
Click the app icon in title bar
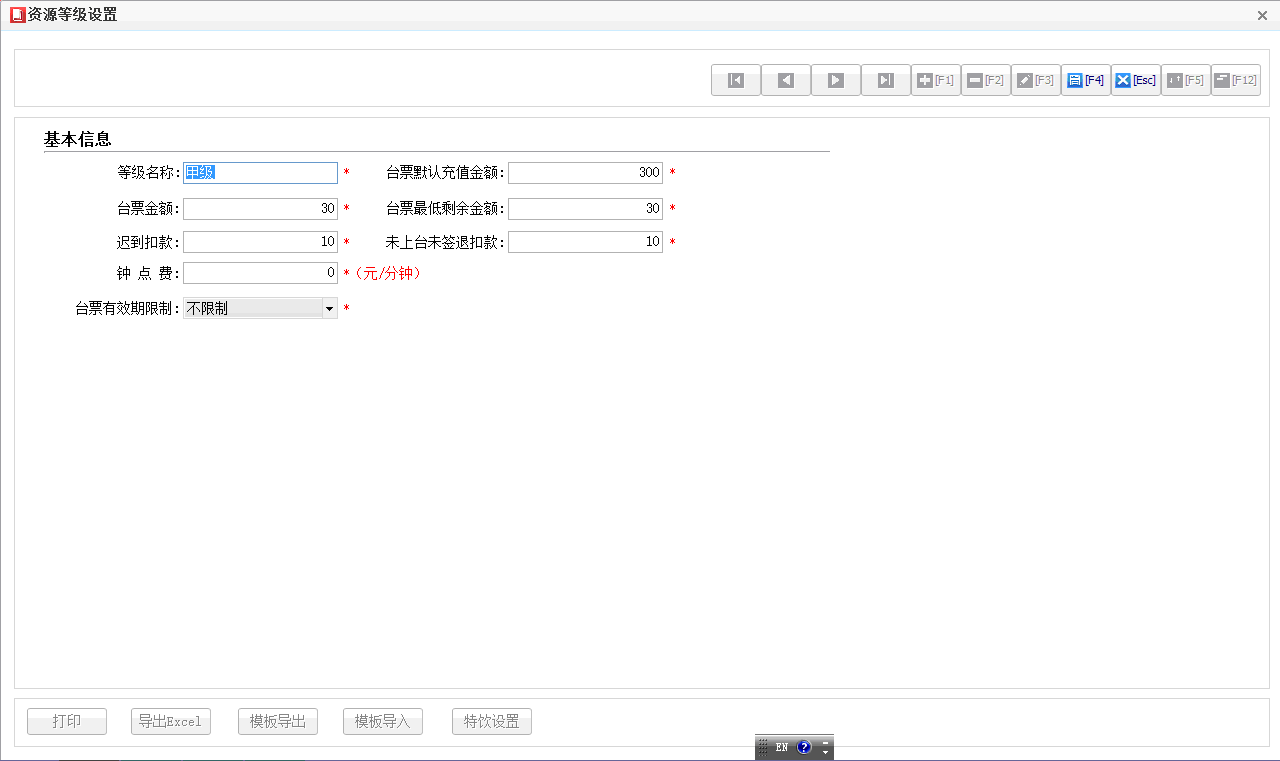(x=17, y=15)
